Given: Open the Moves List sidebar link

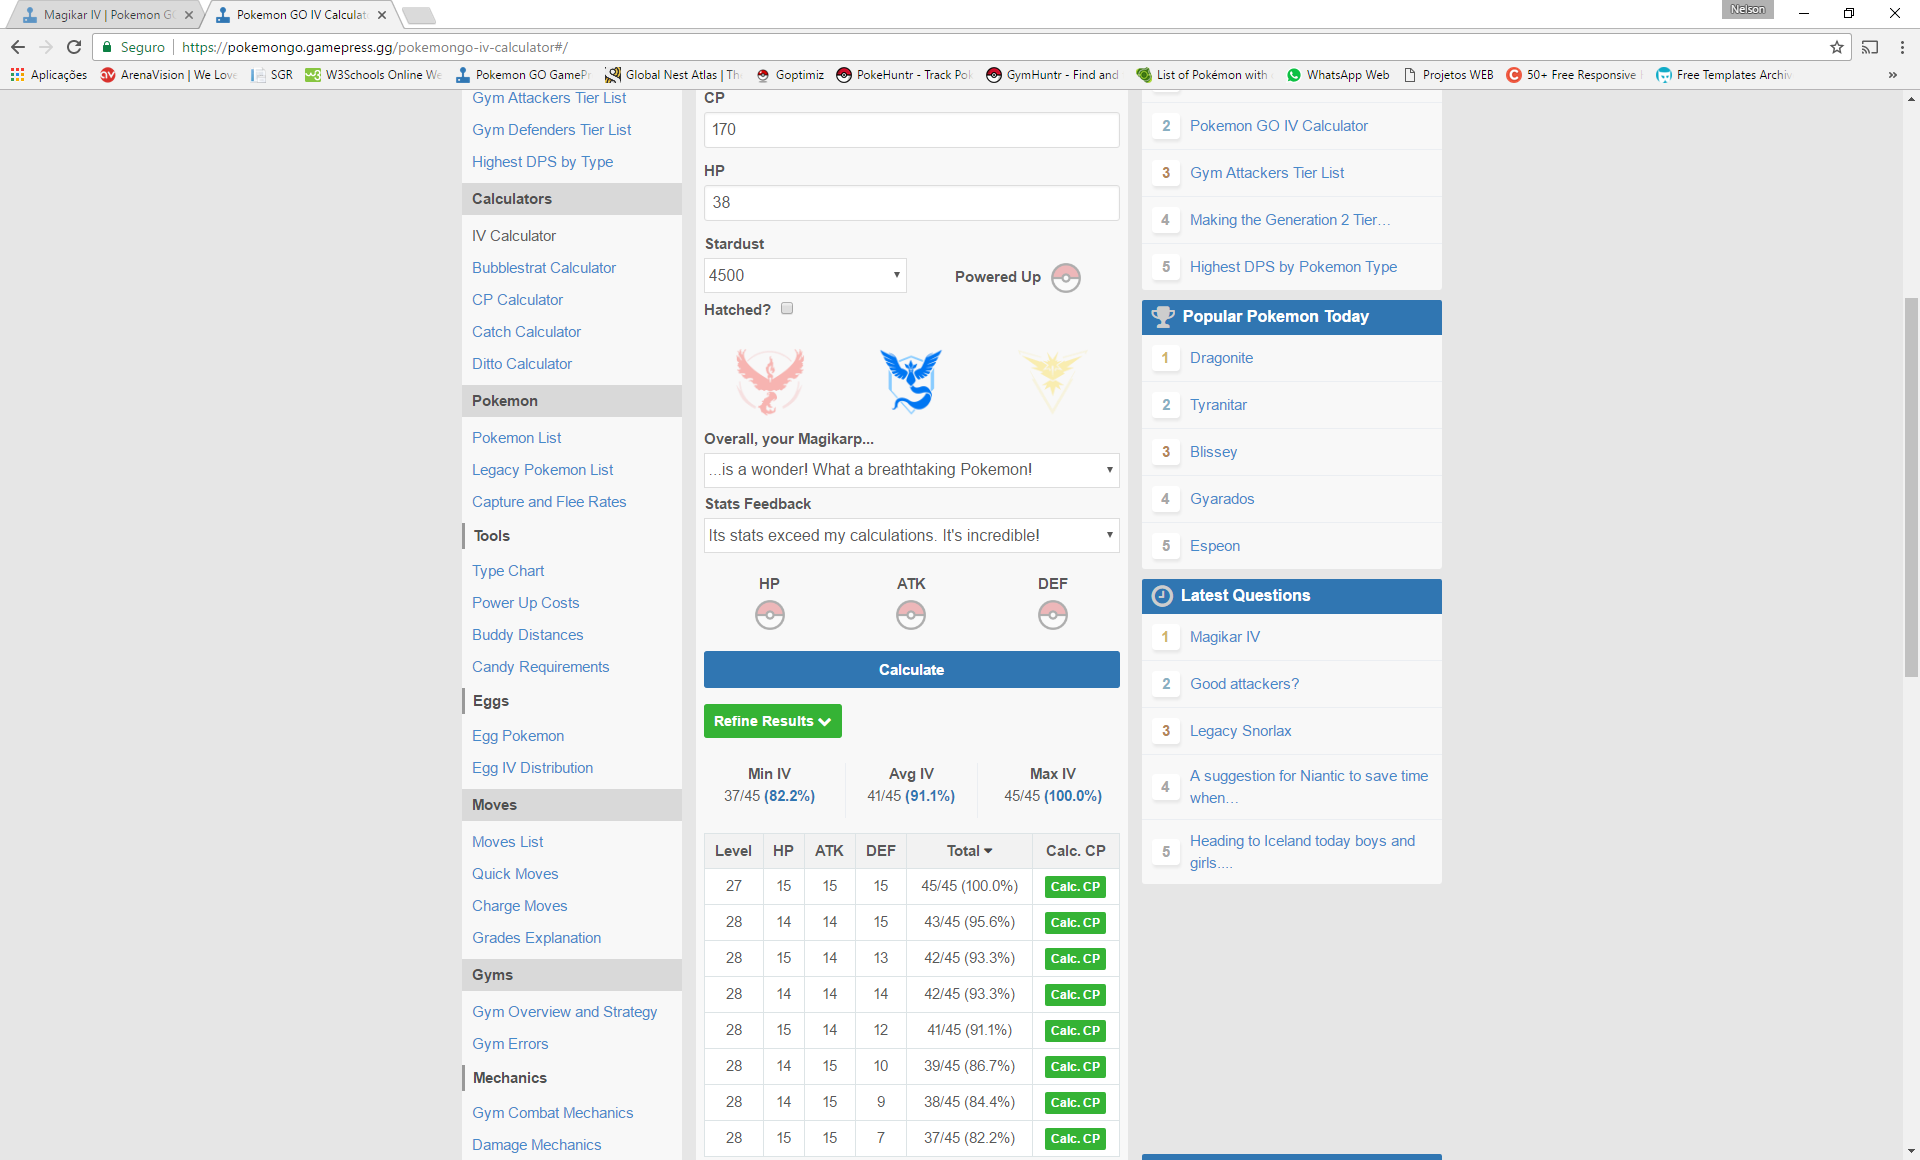Looking at the screenshot, I should (508, 842).
